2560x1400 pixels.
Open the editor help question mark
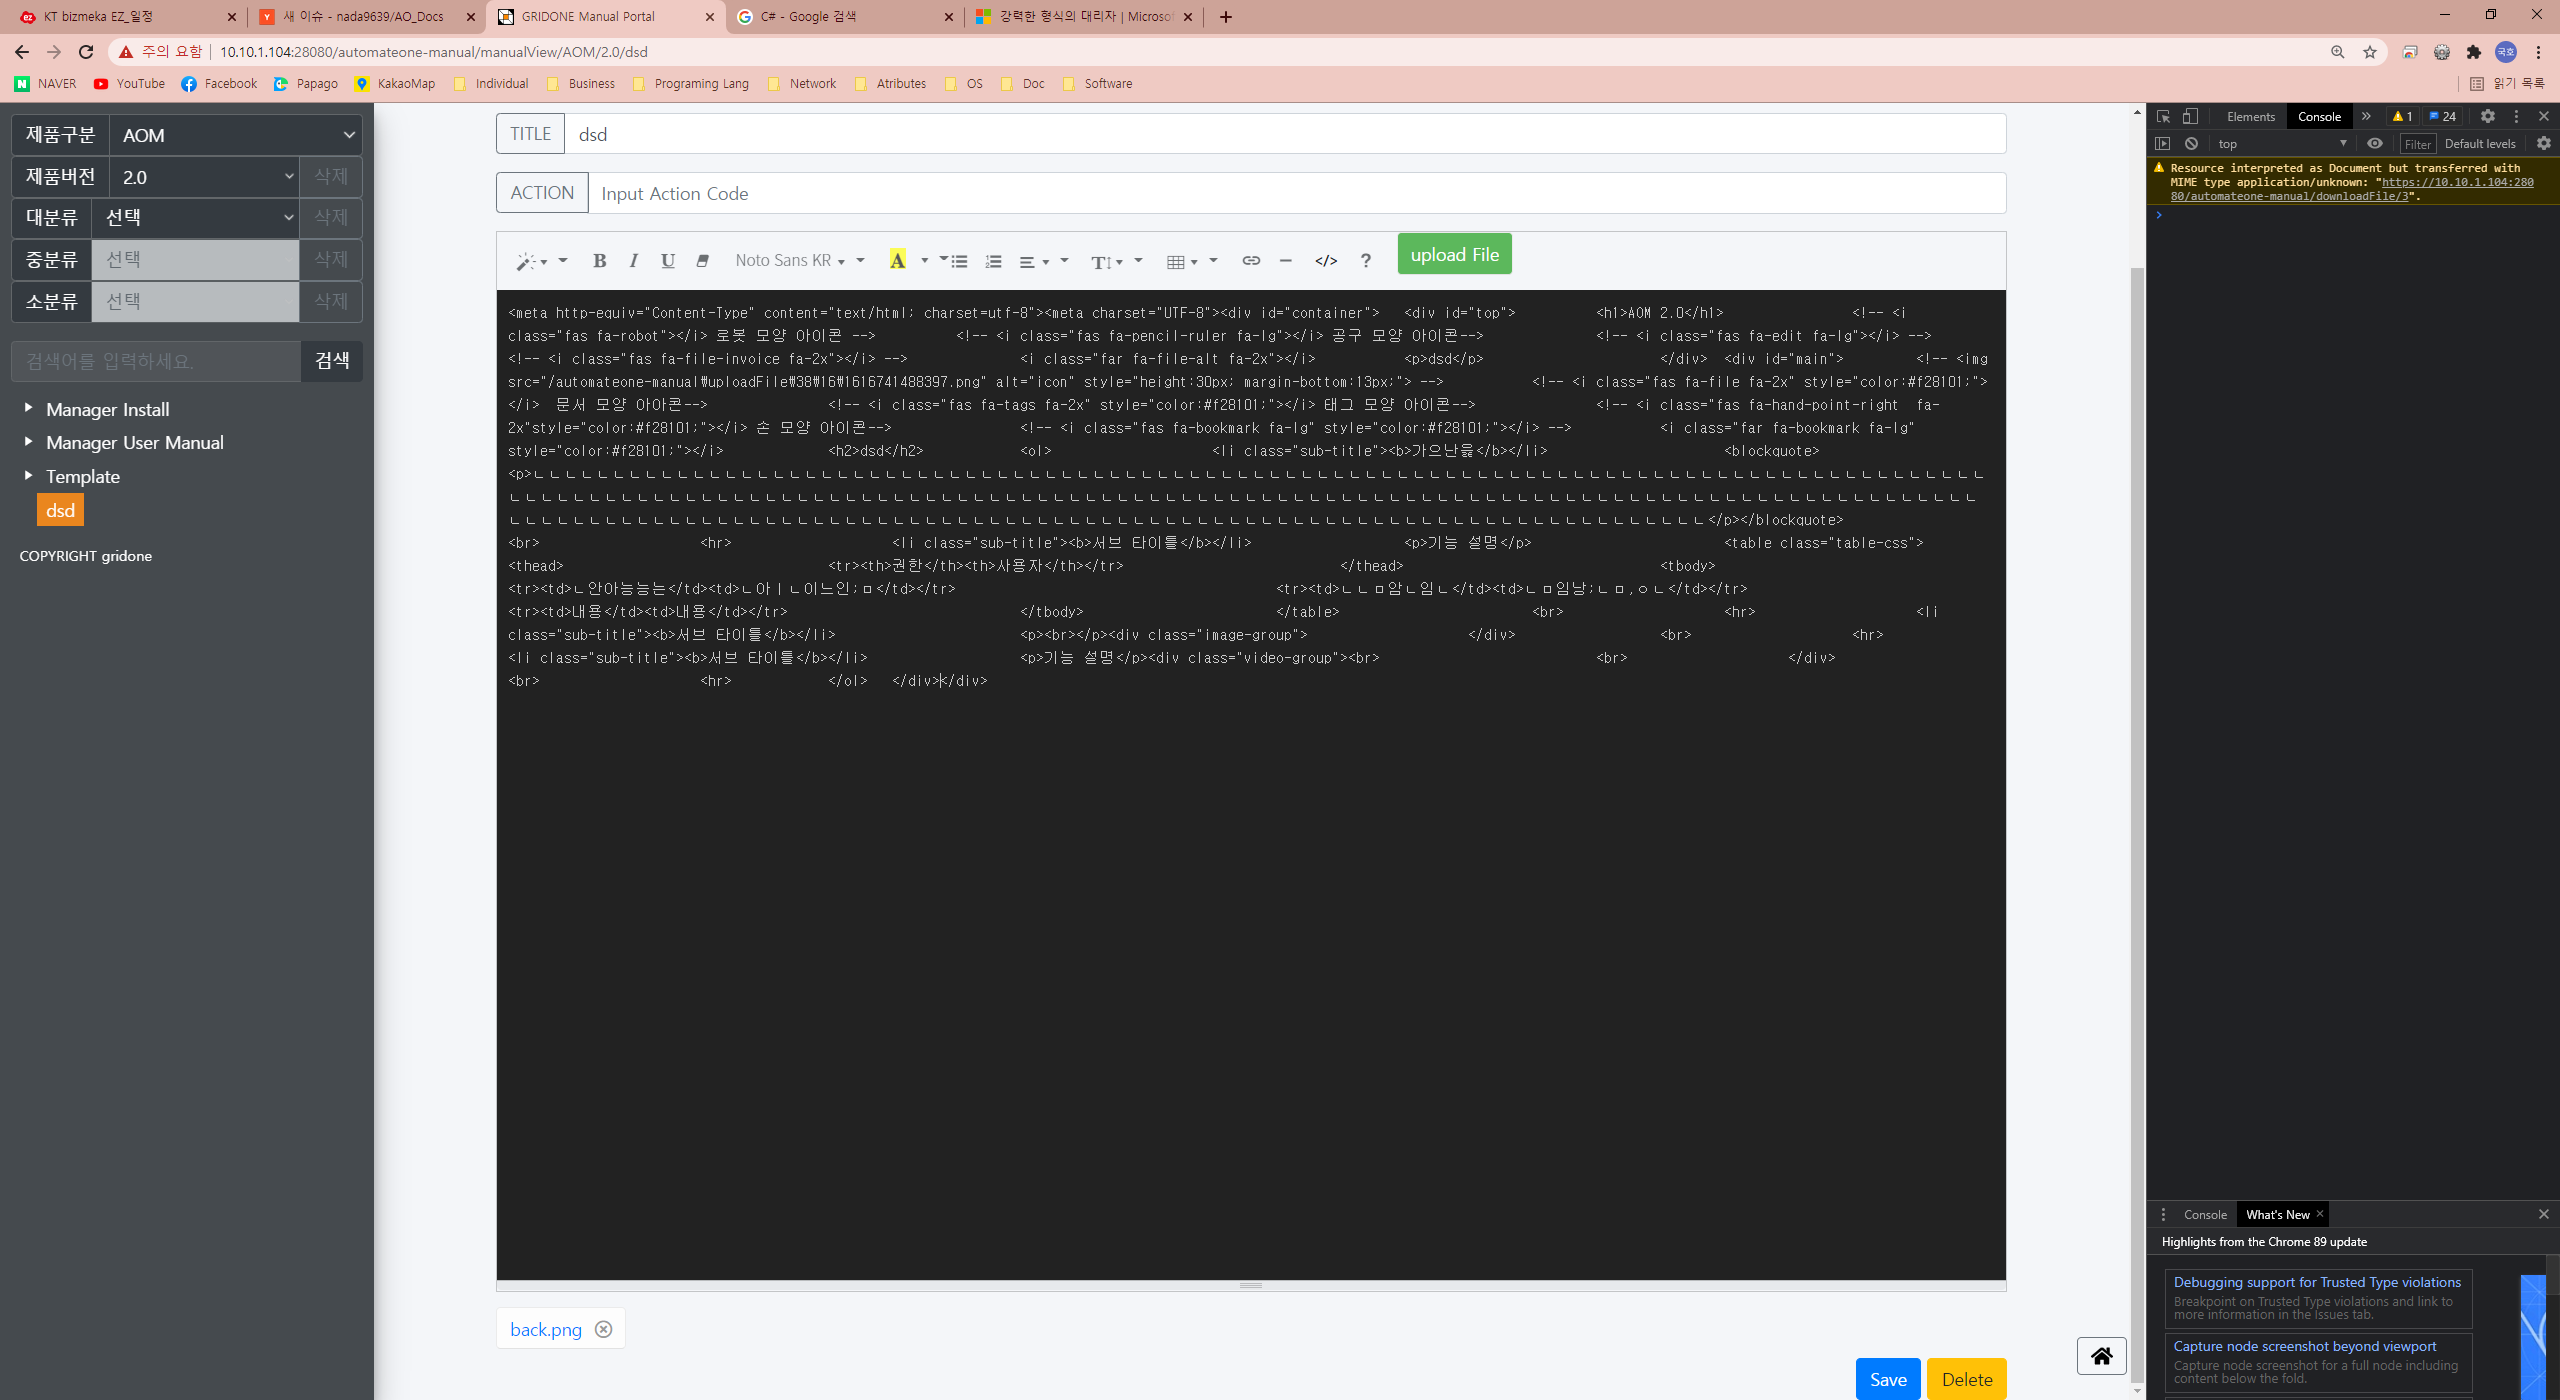click(x=1365, y=261)
